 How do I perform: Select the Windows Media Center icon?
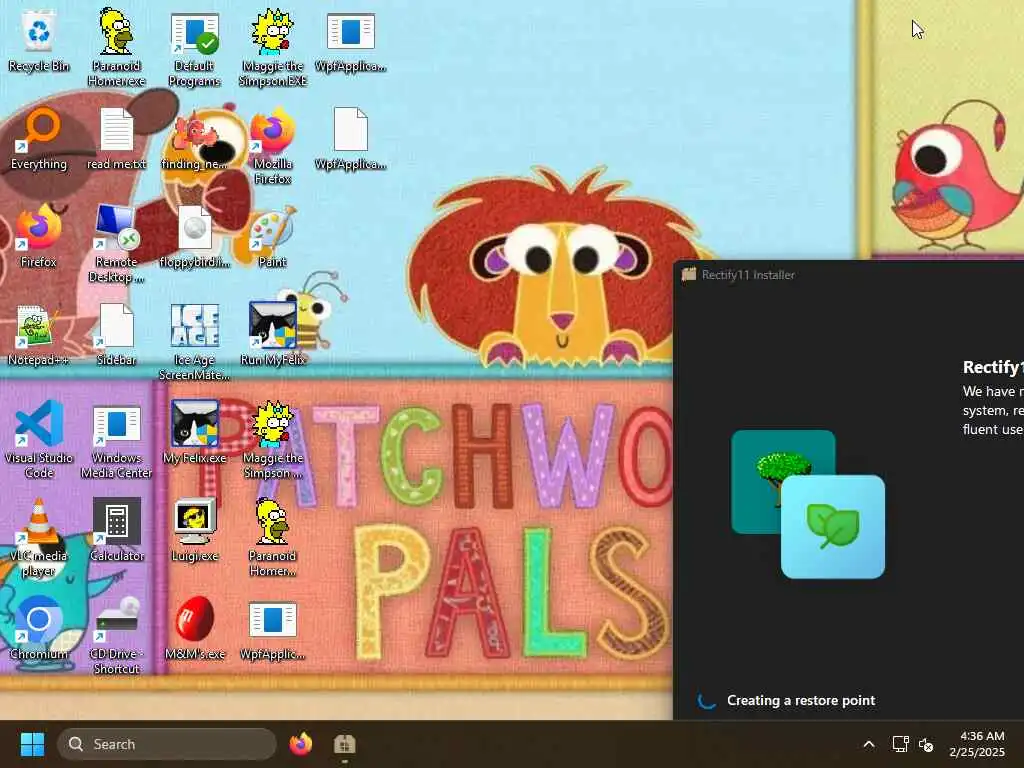[x=116, y=440]
